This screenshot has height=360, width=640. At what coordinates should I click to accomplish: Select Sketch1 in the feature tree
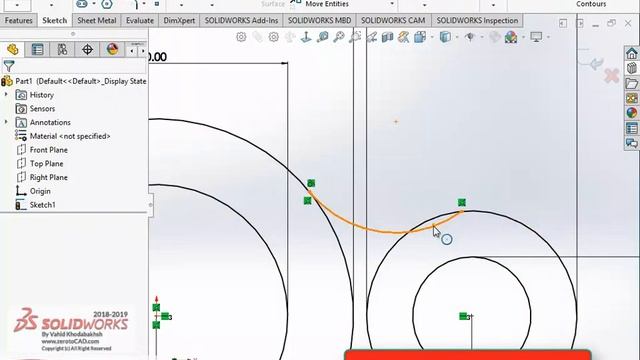click(35, 205)
